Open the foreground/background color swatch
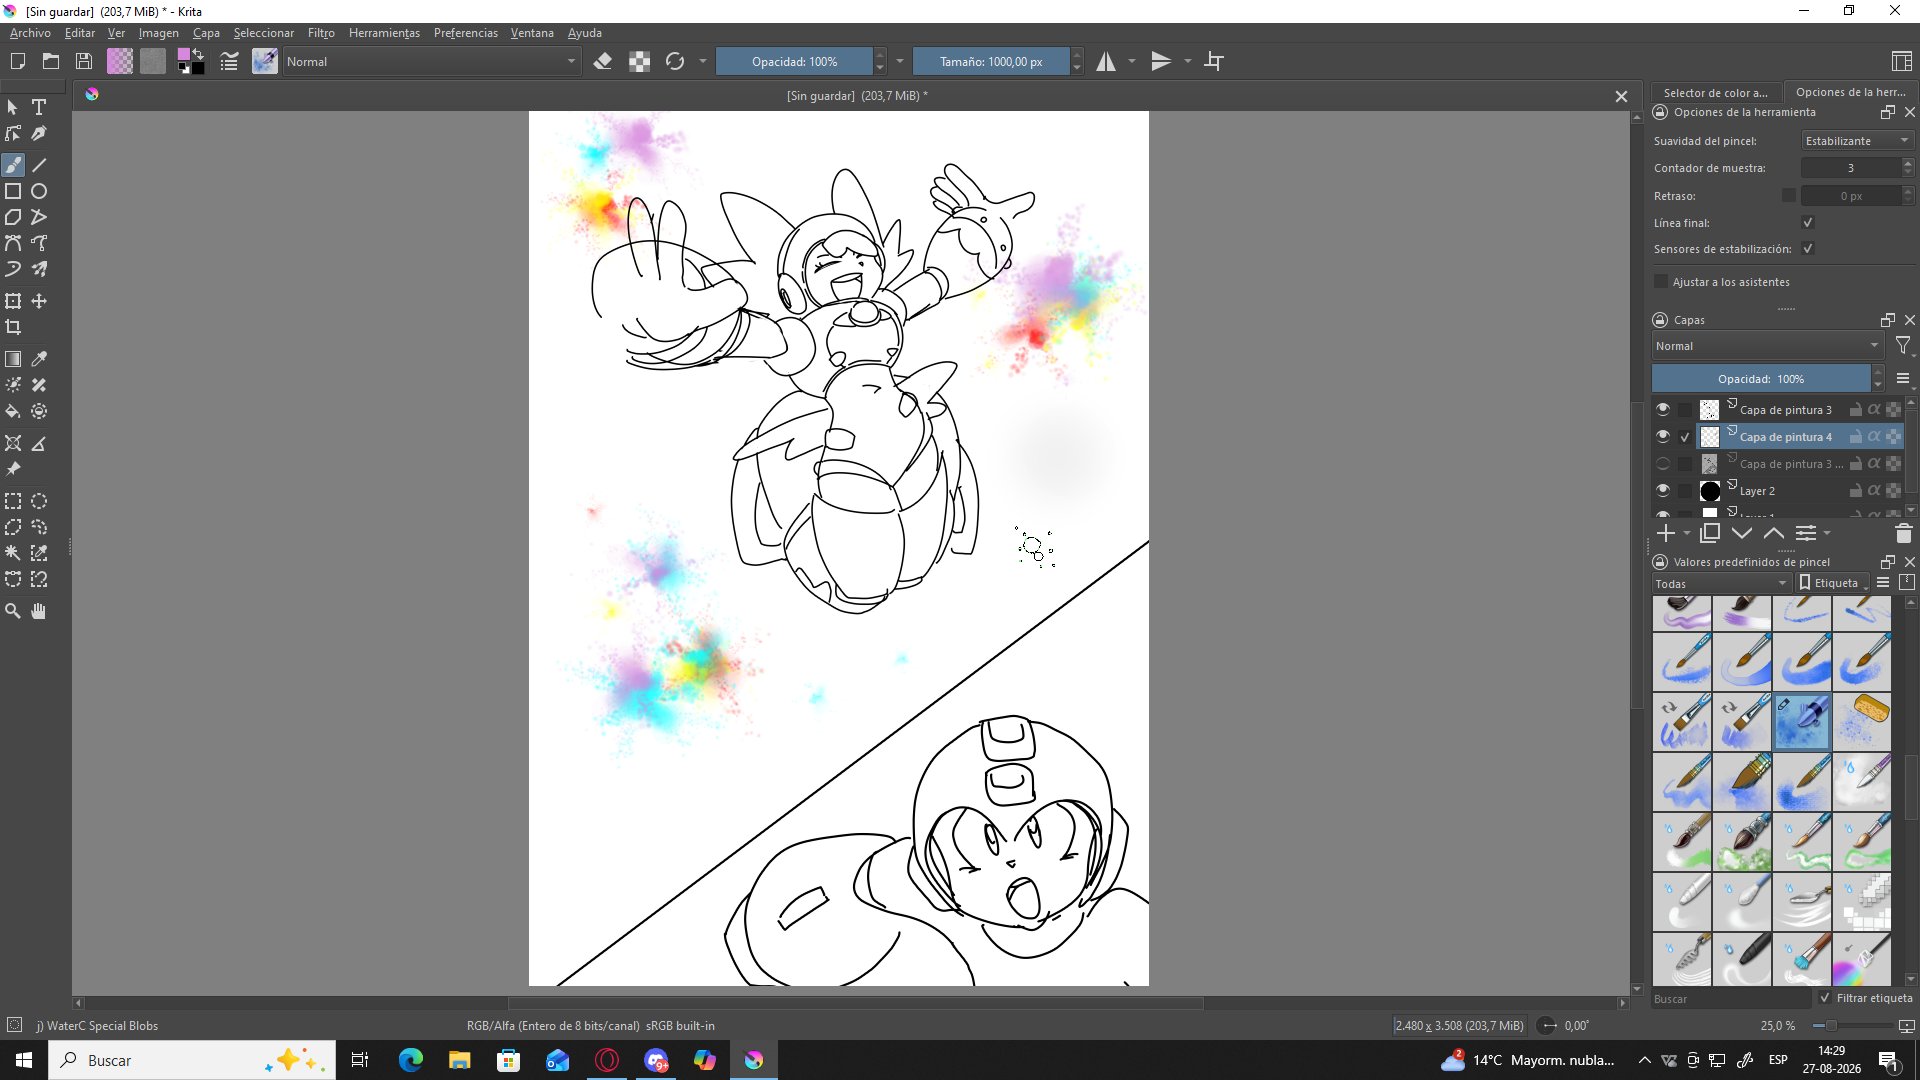 [x=191, y=62]
